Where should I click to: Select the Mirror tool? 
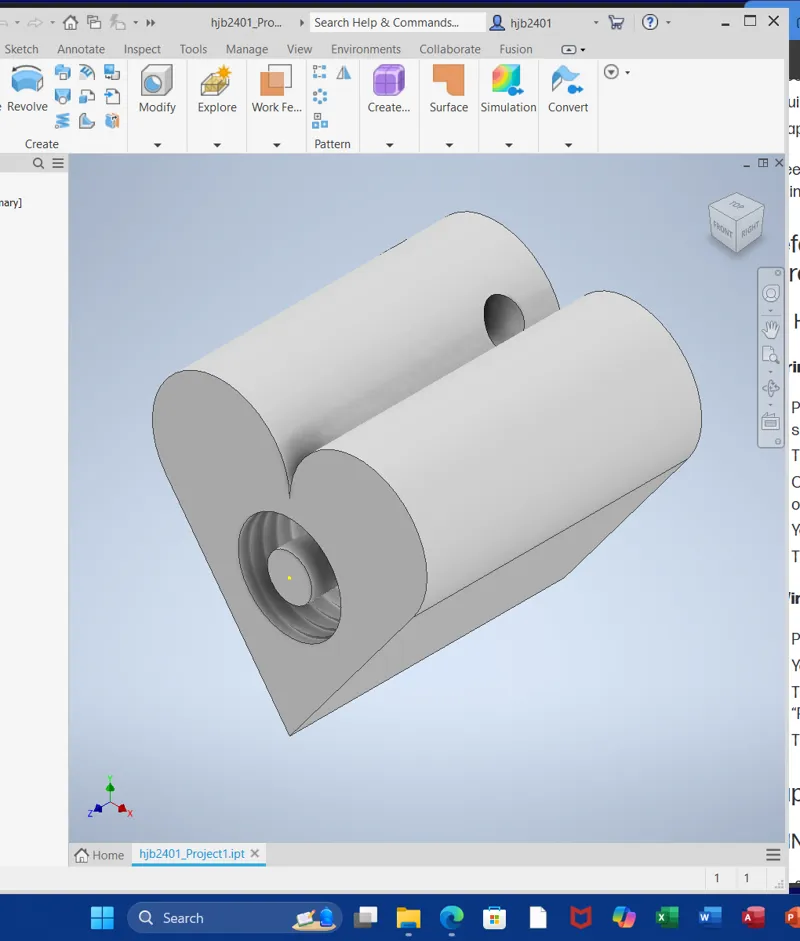pos(343,73)
